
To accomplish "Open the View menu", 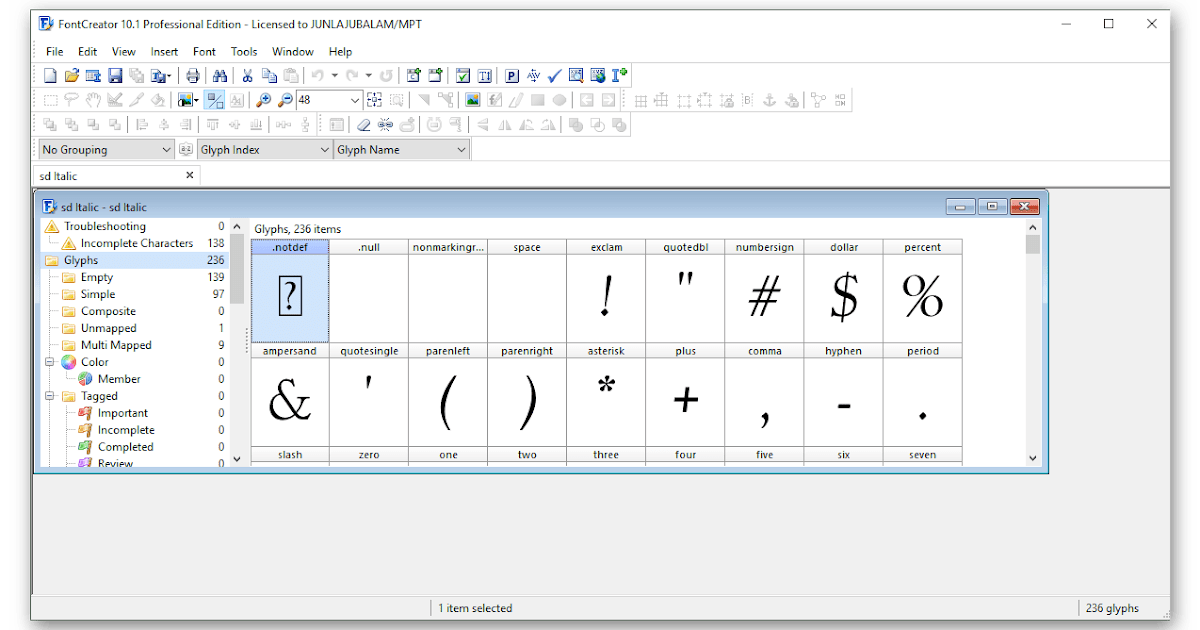I will click(124, 51).
